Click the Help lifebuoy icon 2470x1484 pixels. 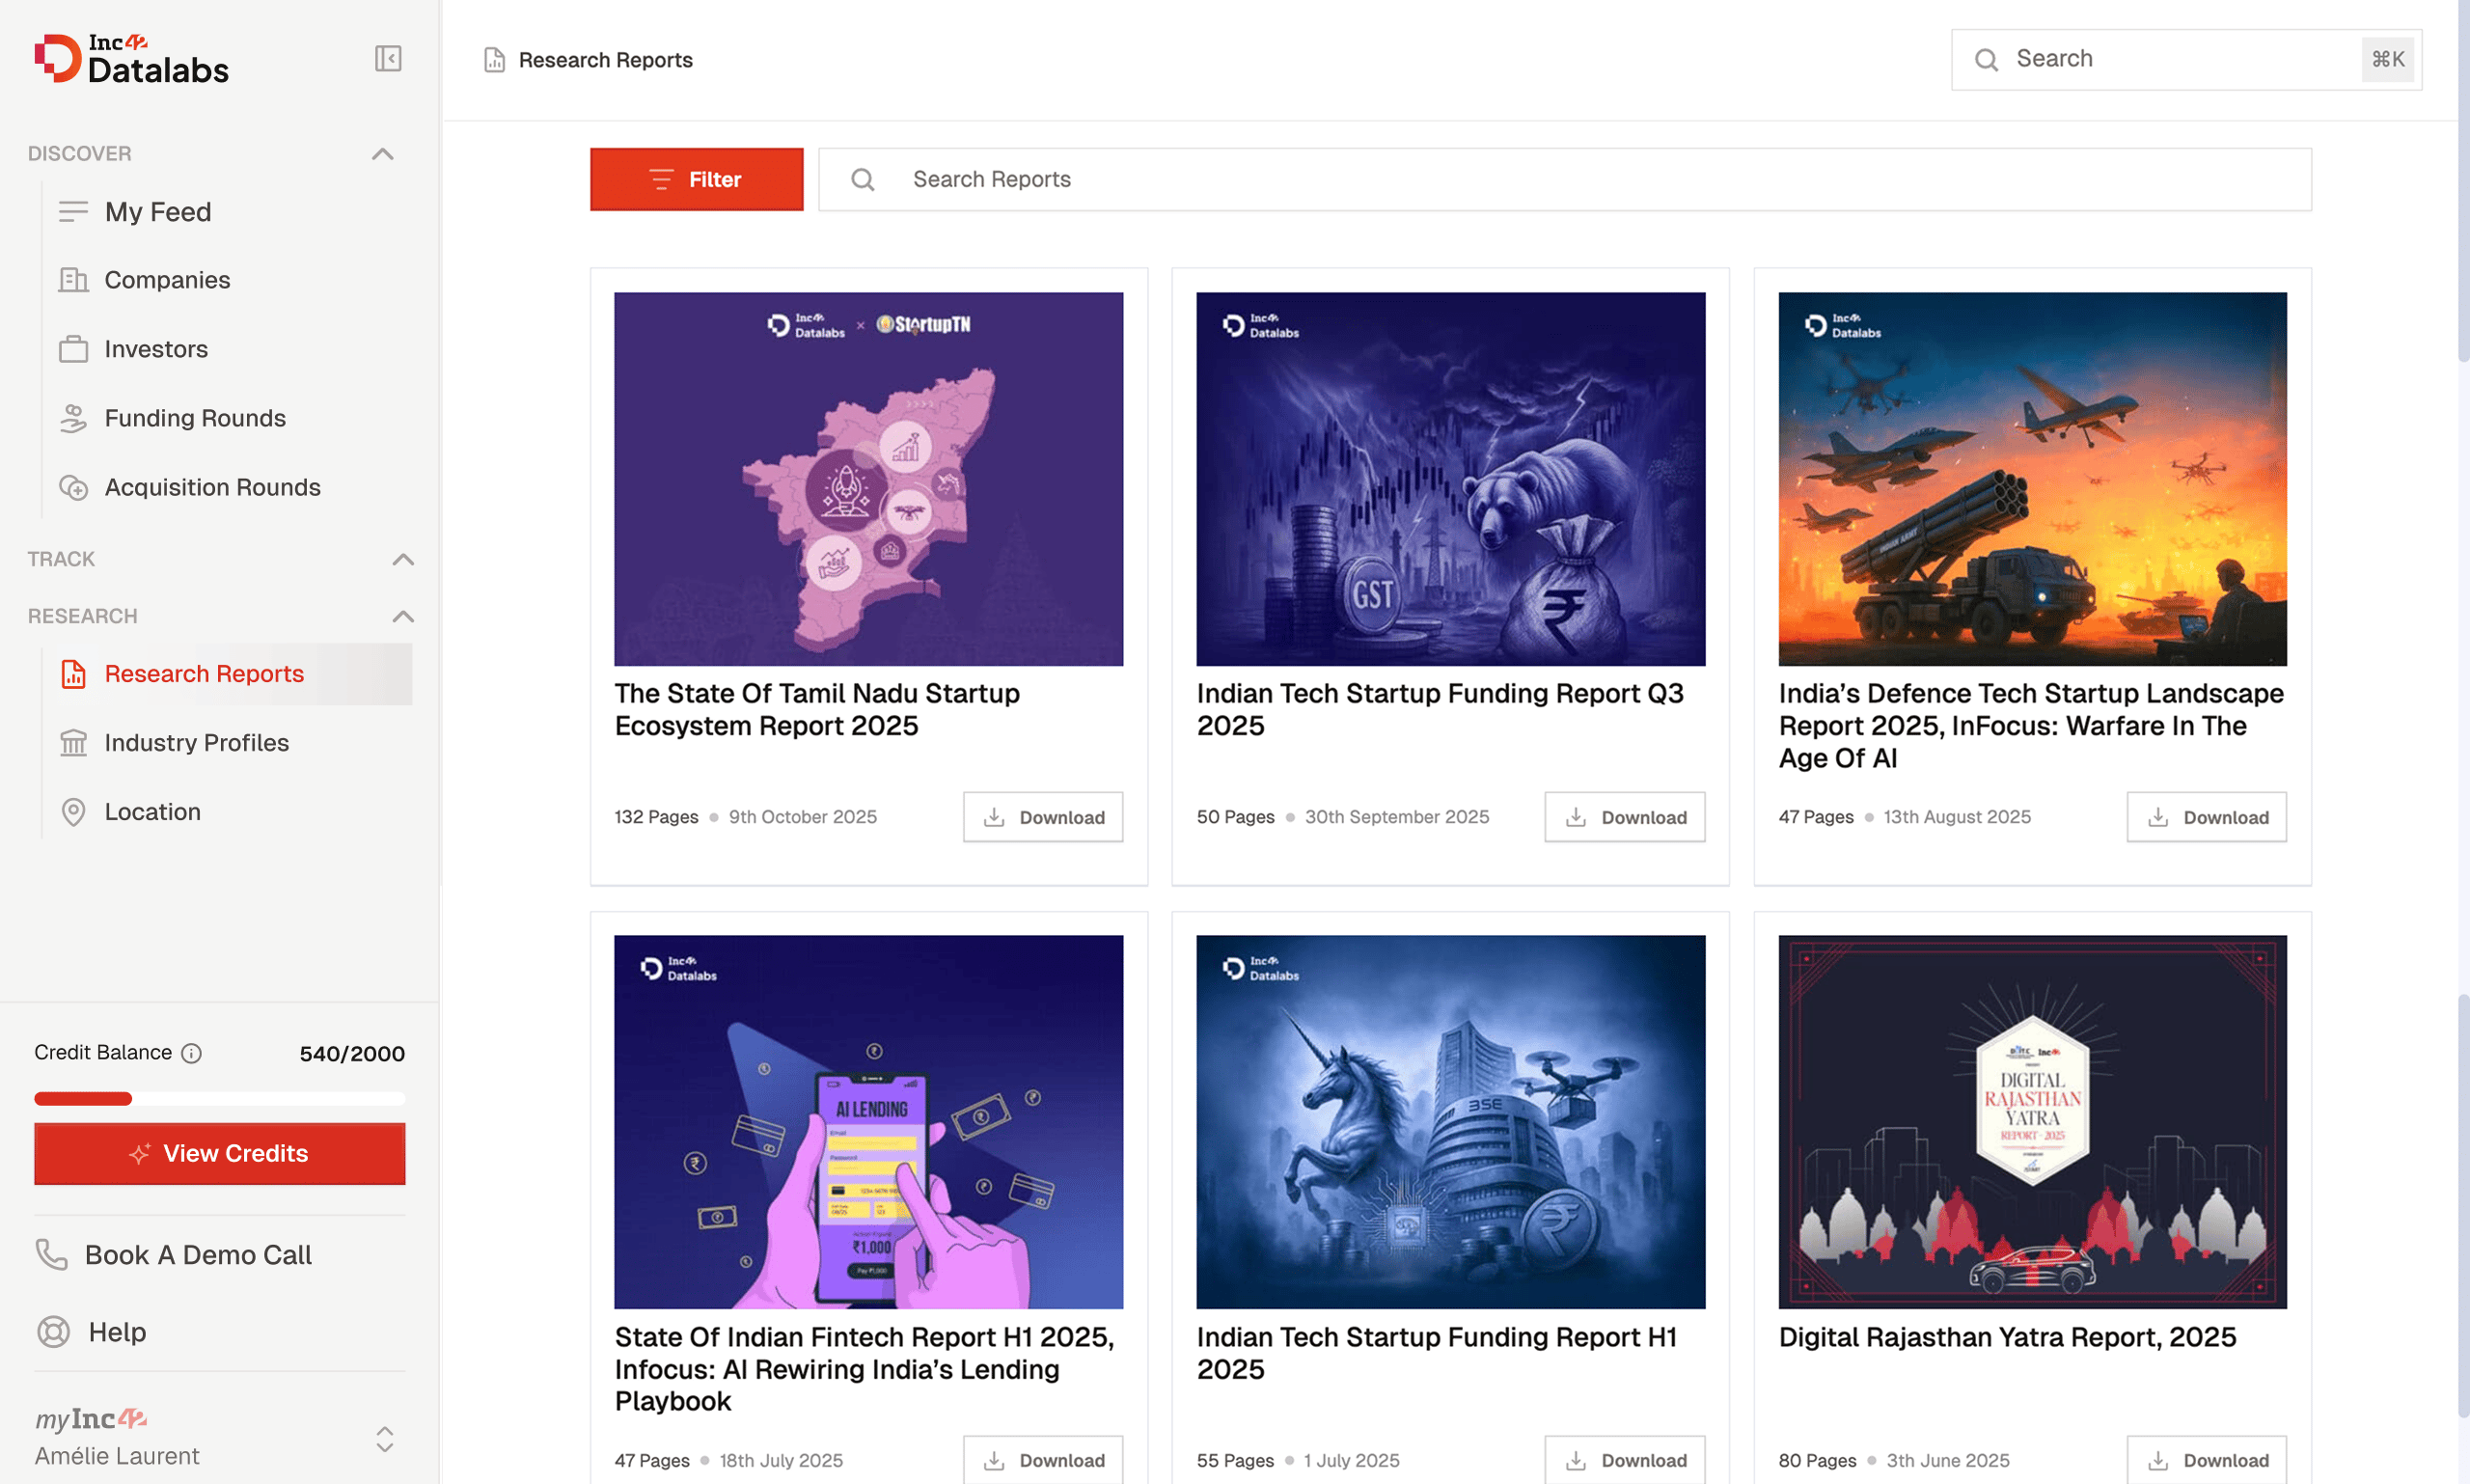click(53, 1332)
